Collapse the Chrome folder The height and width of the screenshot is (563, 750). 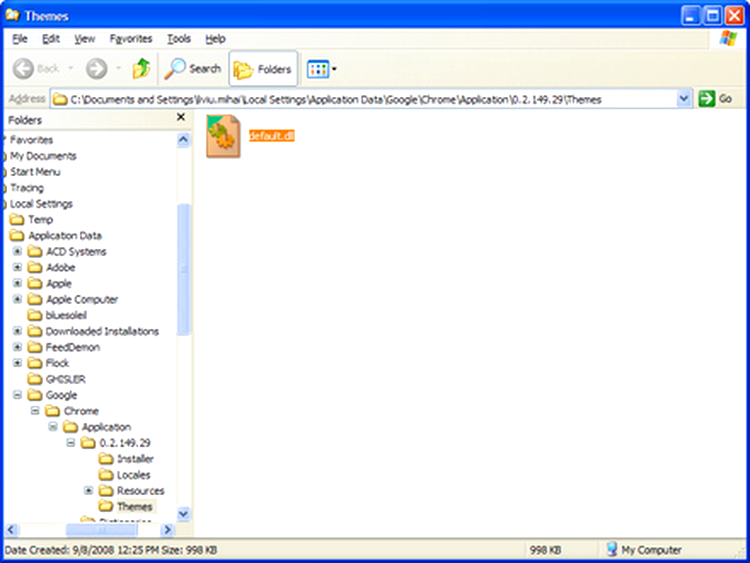[x=35, y=410]
